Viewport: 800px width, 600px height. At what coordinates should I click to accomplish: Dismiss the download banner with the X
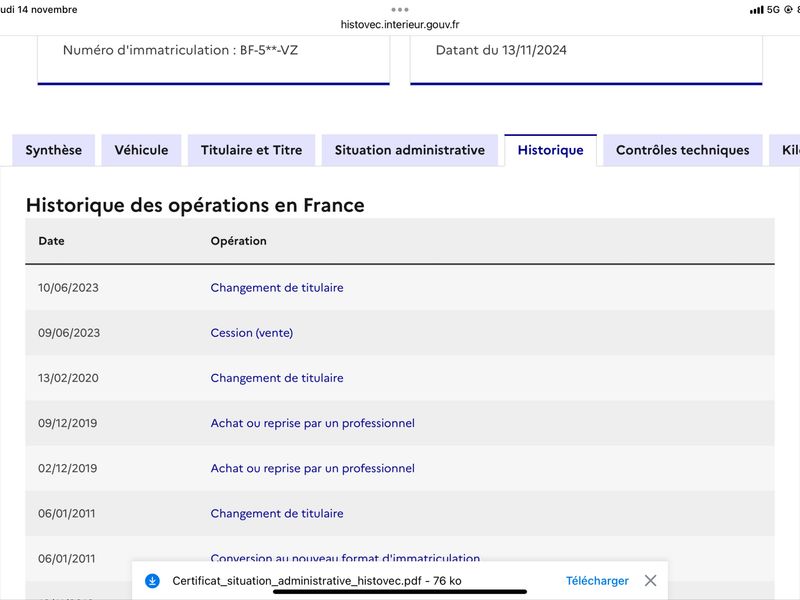click(x=650, y=581)
